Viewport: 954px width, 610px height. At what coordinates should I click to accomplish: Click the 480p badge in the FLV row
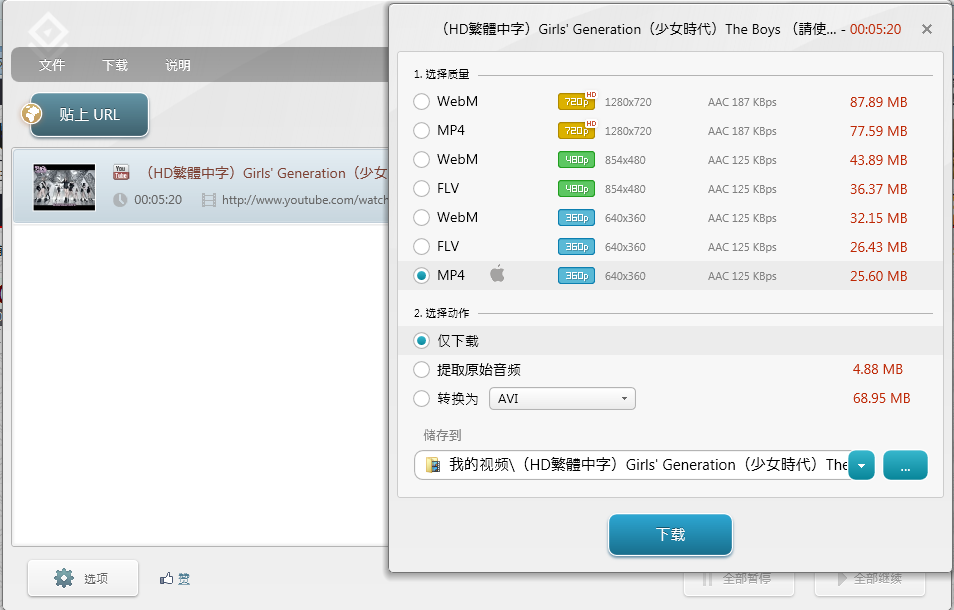(x=576, y=189)
